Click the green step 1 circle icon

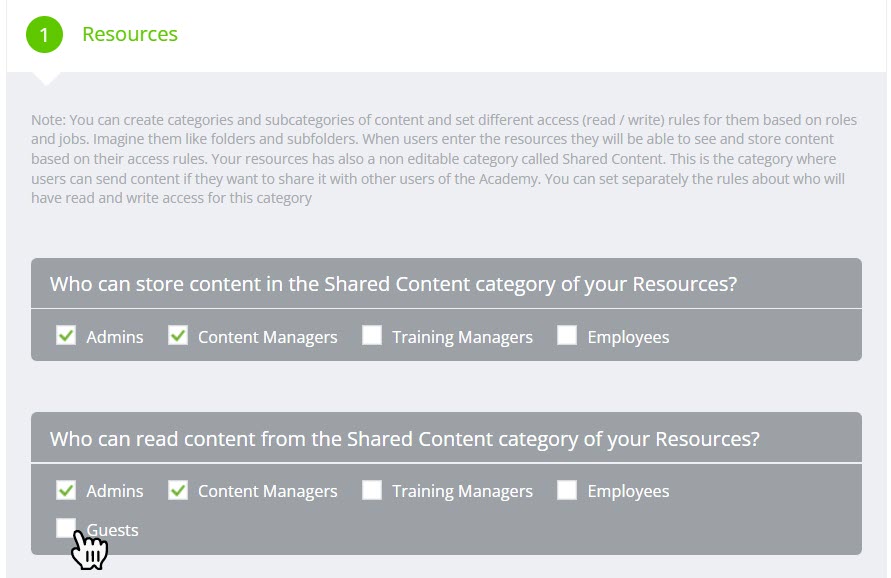coord(44,35)
